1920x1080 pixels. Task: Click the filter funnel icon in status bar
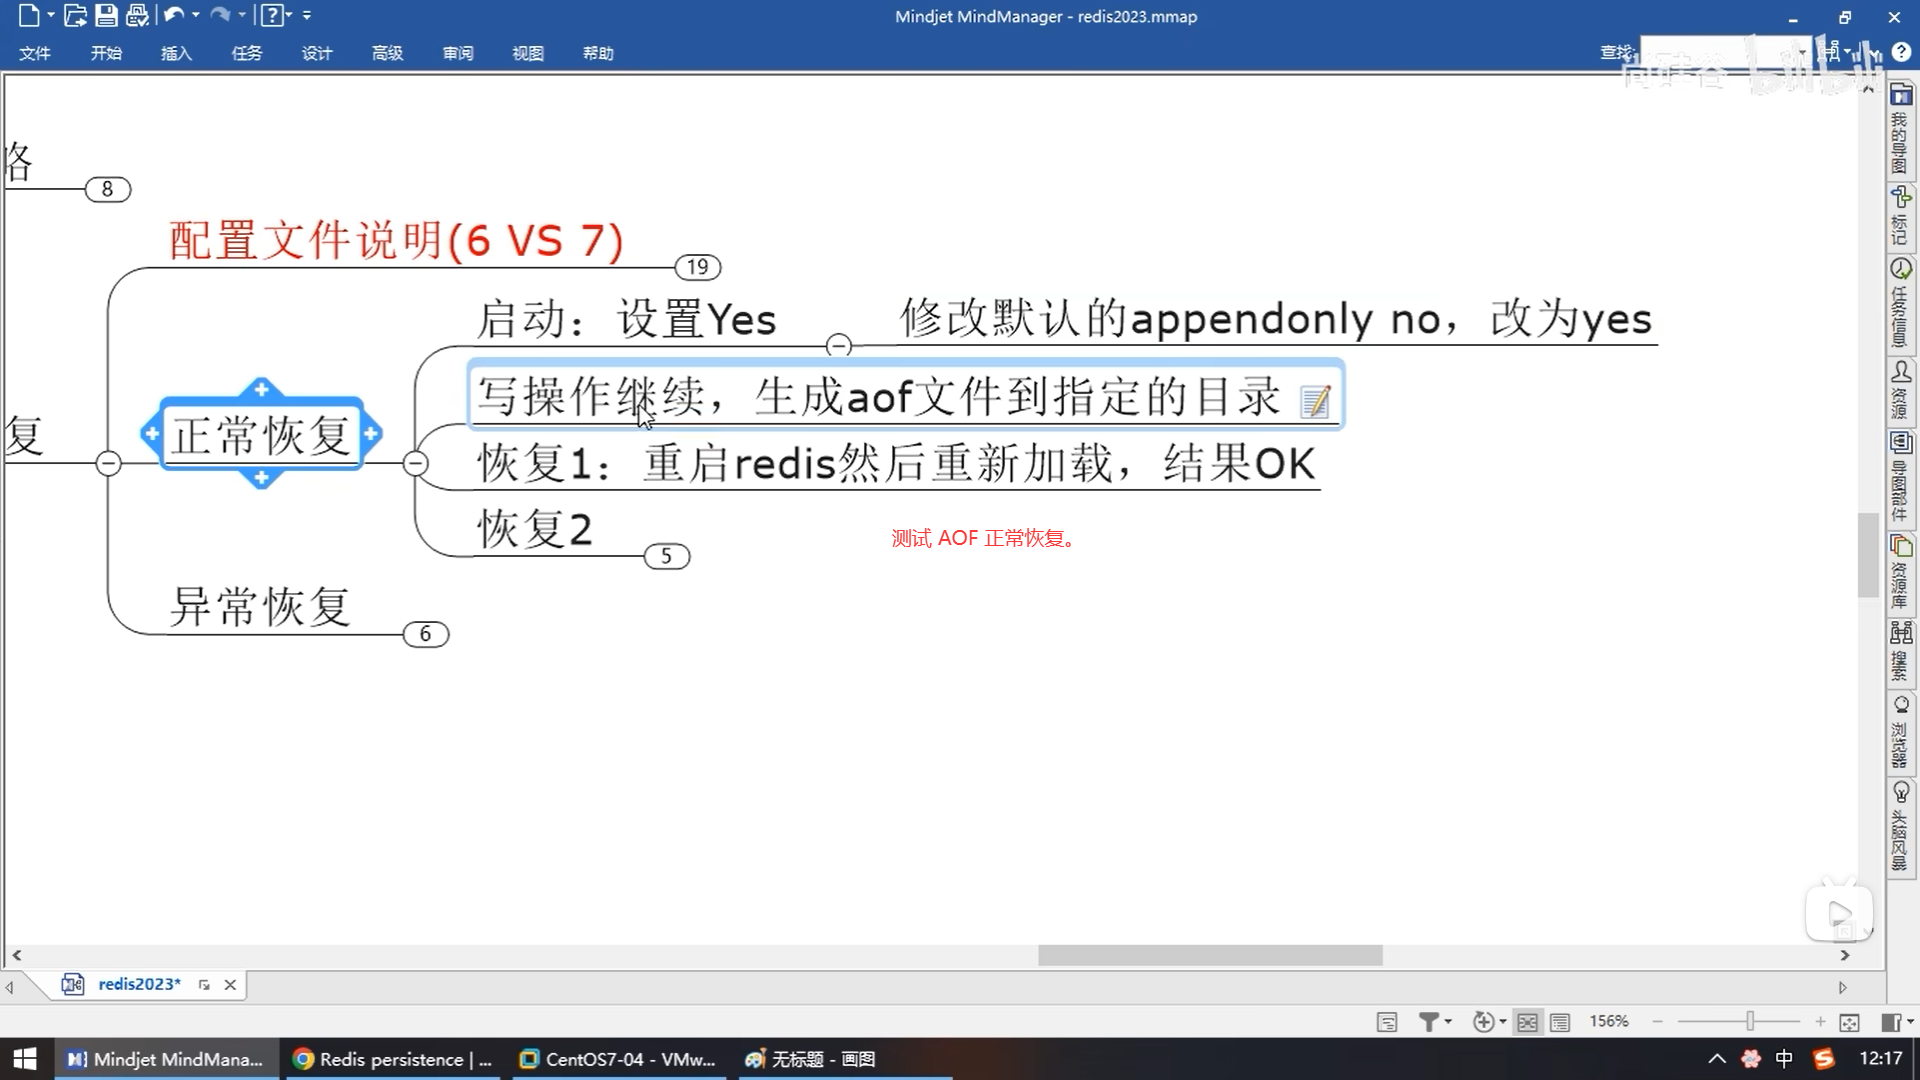point(1429,1021)
